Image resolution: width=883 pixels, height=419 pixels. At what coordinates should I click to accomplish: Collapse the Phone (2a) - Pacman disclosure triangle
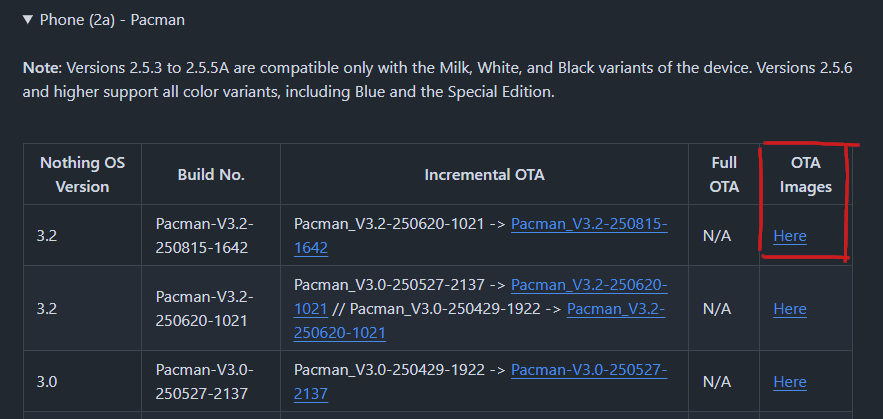28,20
